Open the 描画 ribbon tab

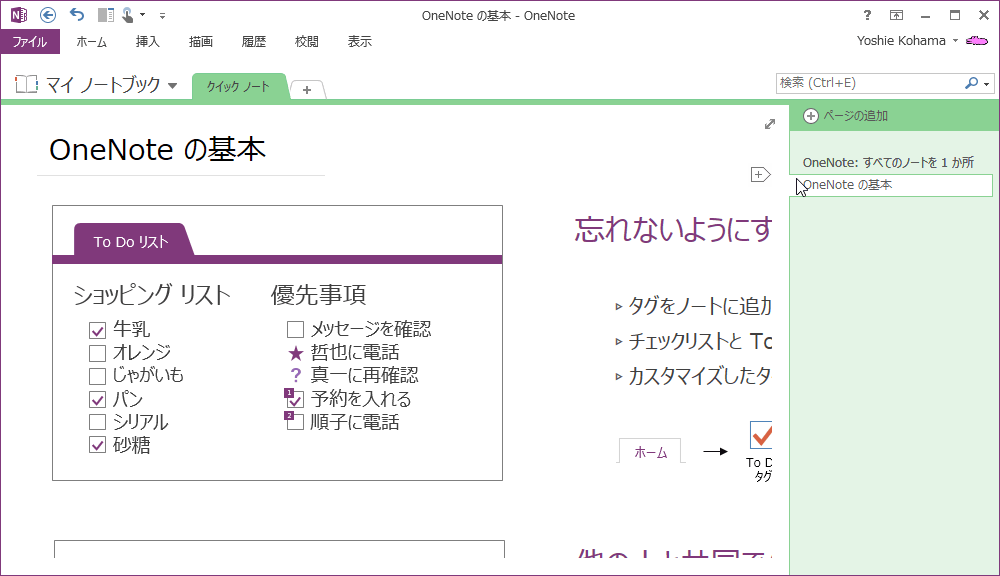201,41
